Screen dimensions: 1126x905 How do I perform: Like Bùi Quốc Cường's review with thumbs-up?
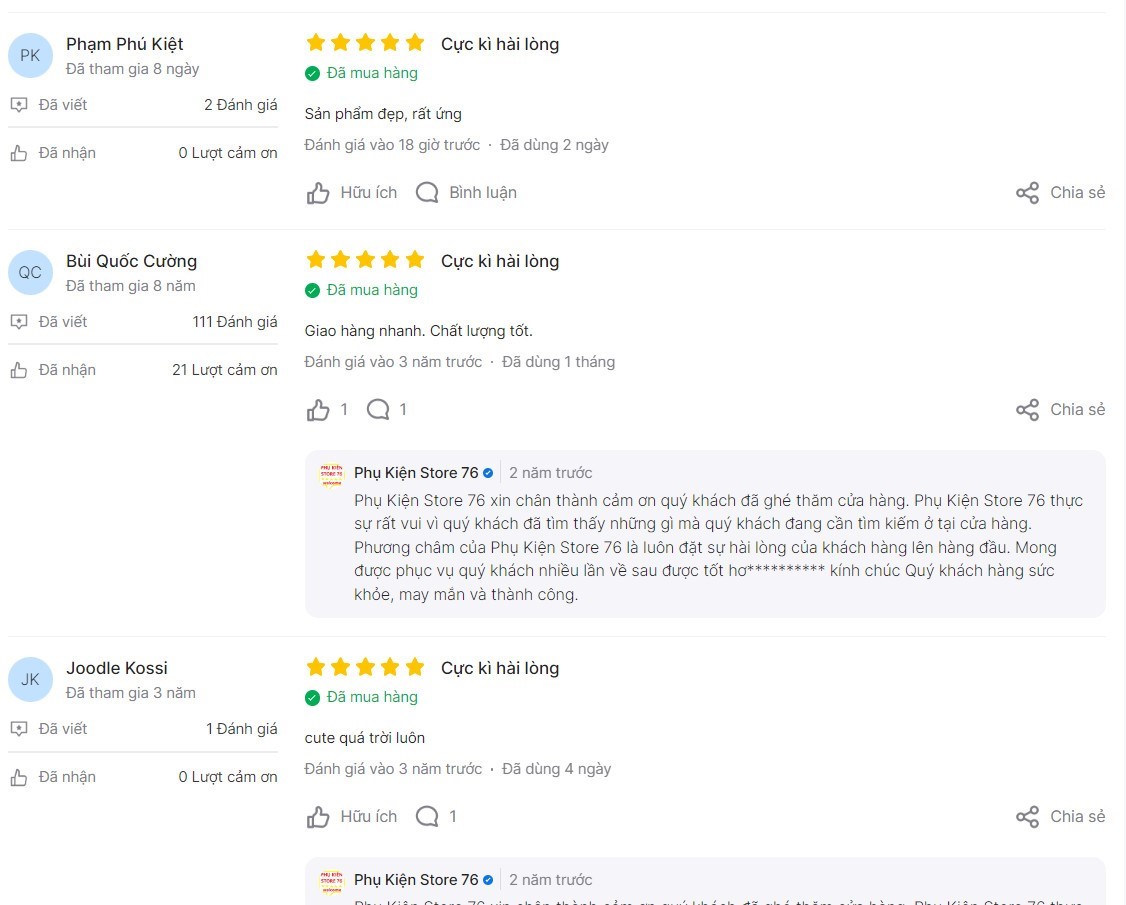pos(319,410)
